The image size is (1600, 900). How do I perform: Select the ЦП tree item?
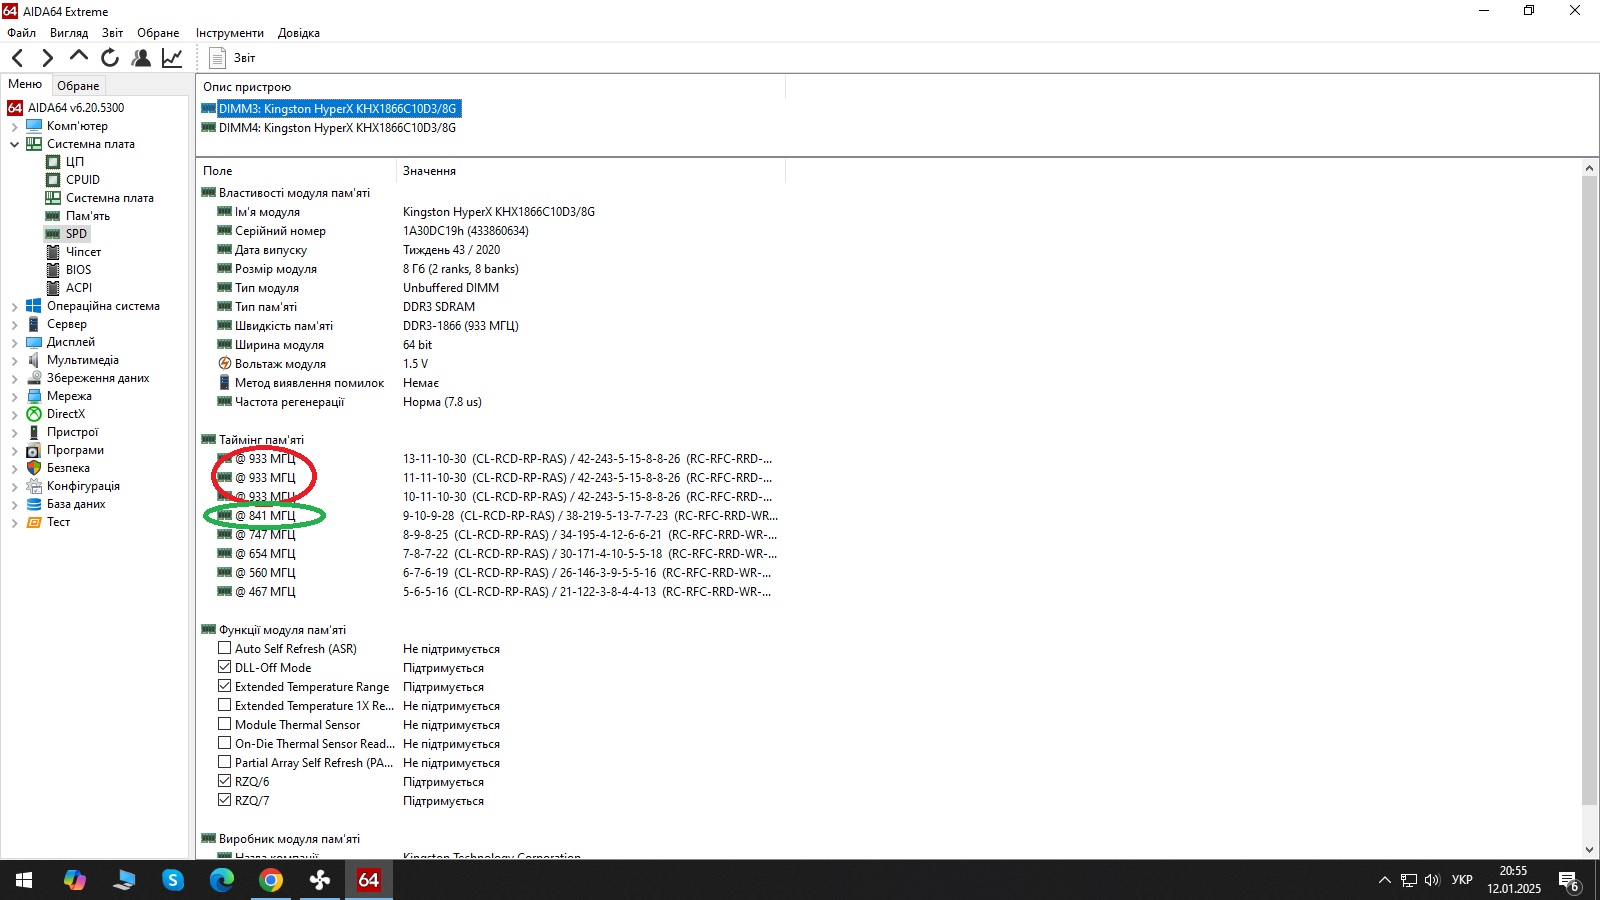(x=75, y=162)
